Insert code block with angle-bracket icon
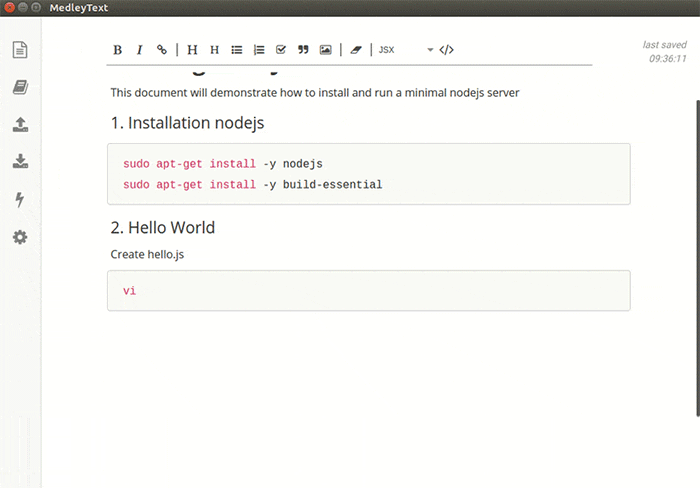700x488 pixels. (x=446, y=50)
